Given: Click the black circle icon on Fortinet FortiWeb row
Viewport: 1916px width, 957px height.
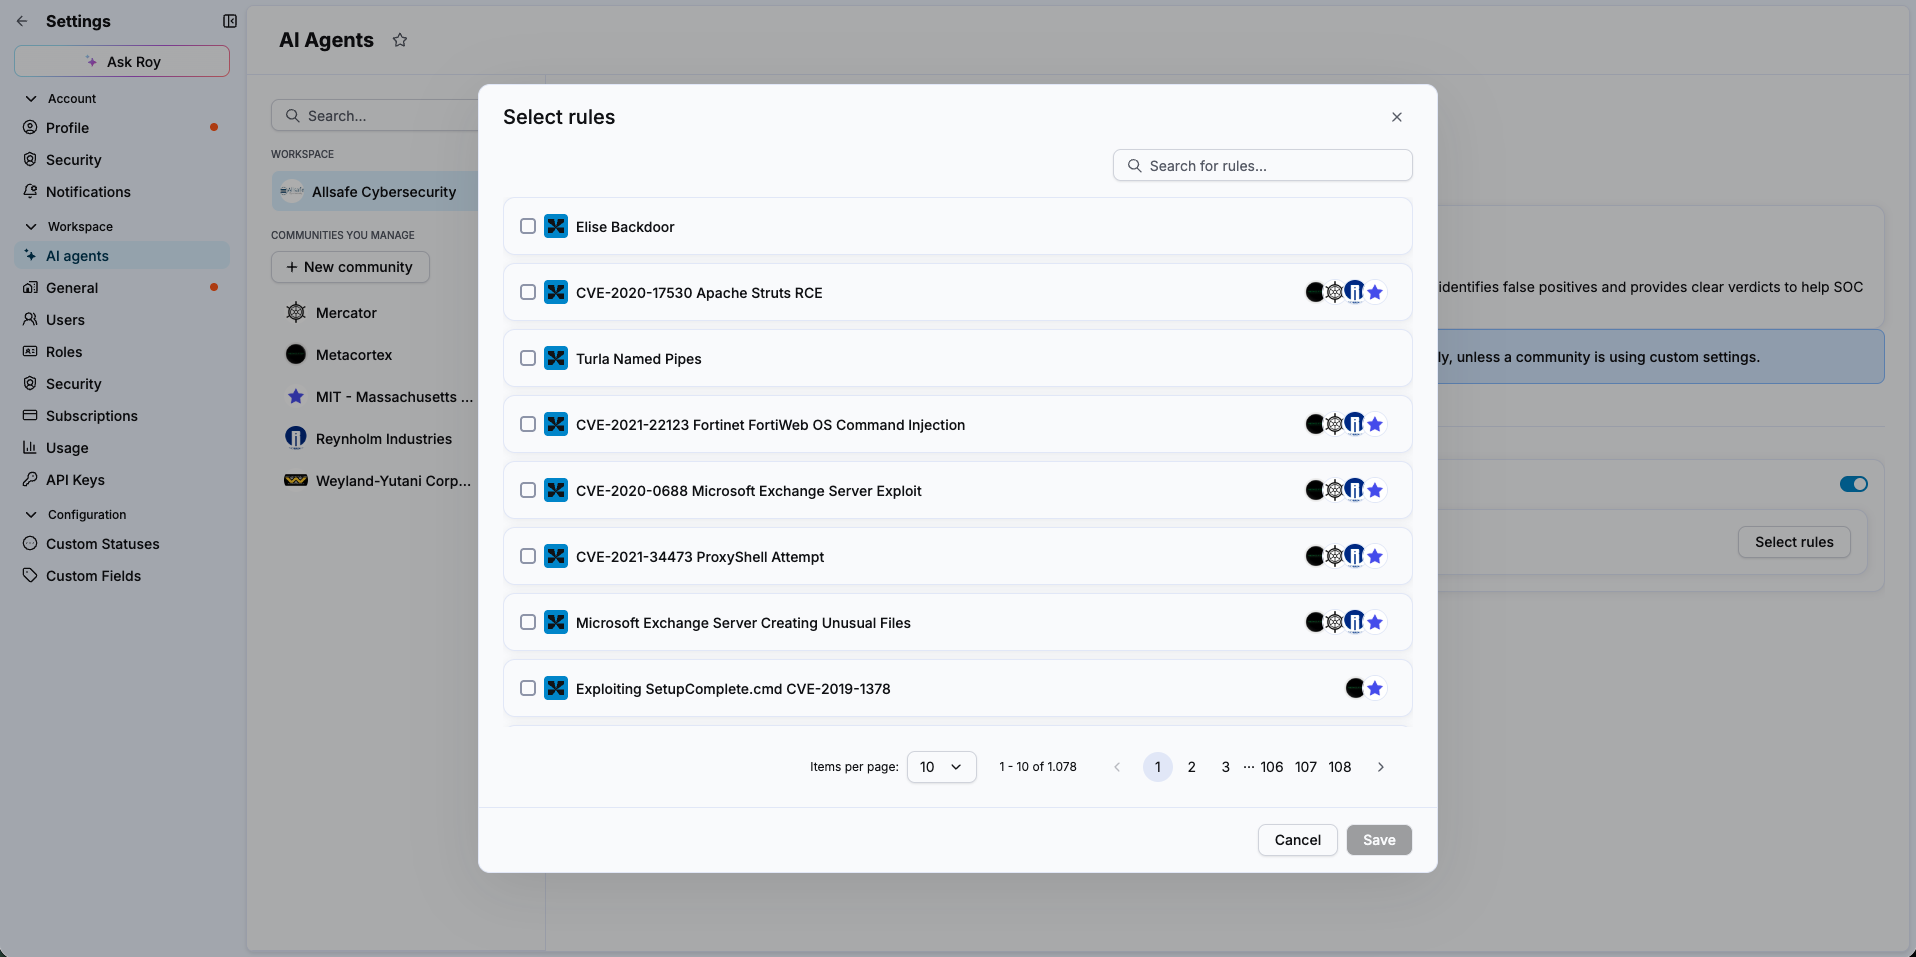Looking at the screenshot, I should point(1315,425).
